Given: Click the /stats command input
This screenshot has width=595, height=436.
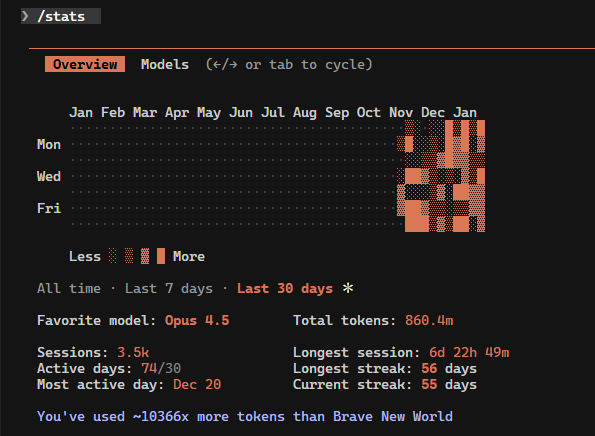Looking at the screenshot, I should click(61, 16).
